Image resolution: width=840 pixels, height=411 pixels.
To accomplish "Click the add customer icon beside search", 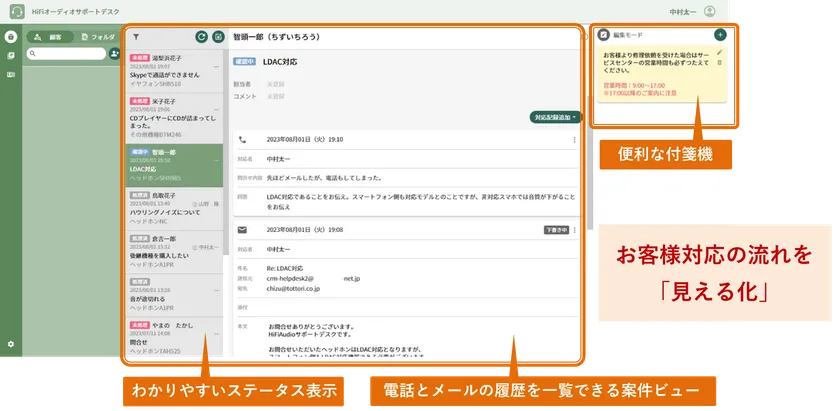I will 113,54.
